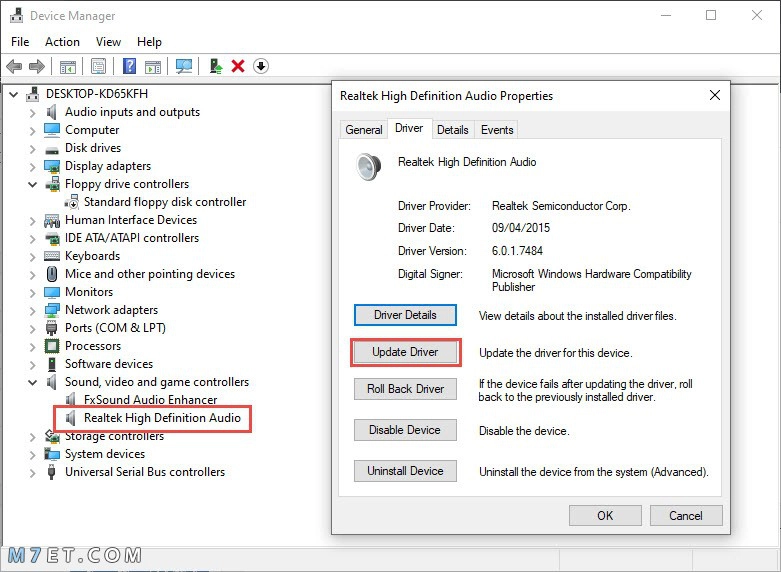Click Show/Hide Console Tree toolbar icon
Image resolution: width=781 pixels, height=572 pixels.
pyautogui.click(x=68, y=66)
